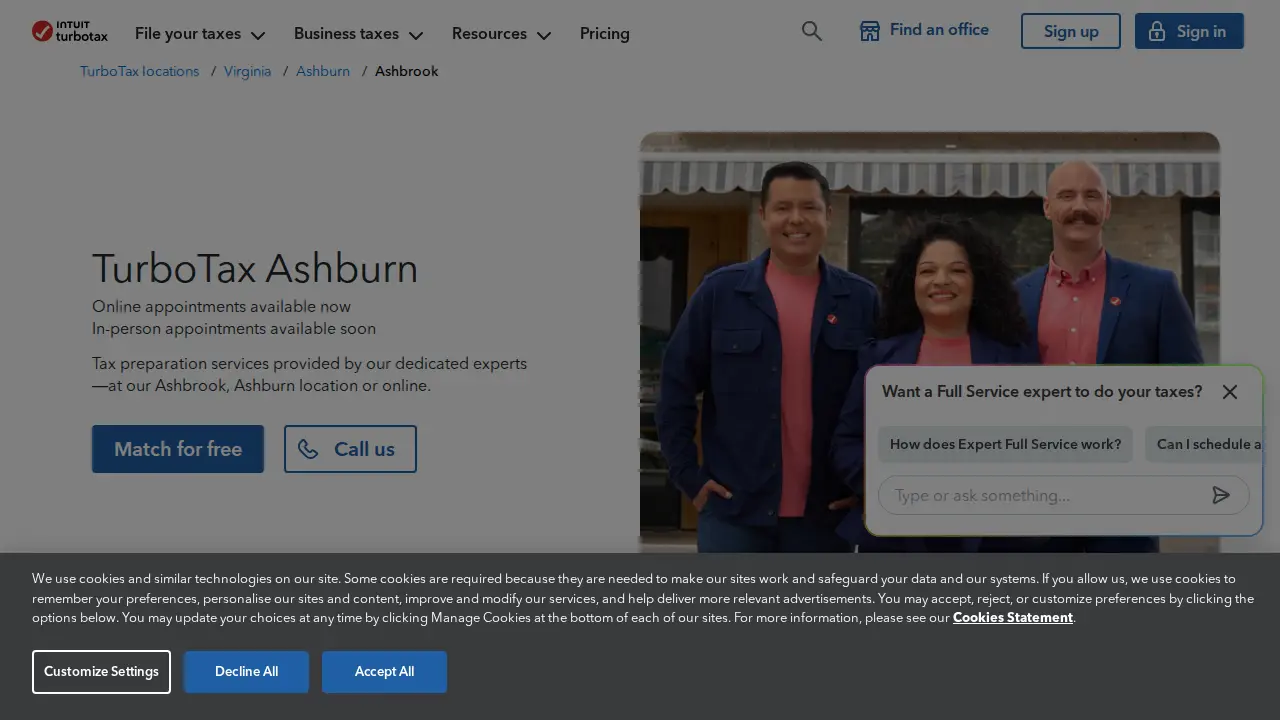Click Customize Settings in cookie banner
This screenshot has height=720, width=1280.
(101, 672)
